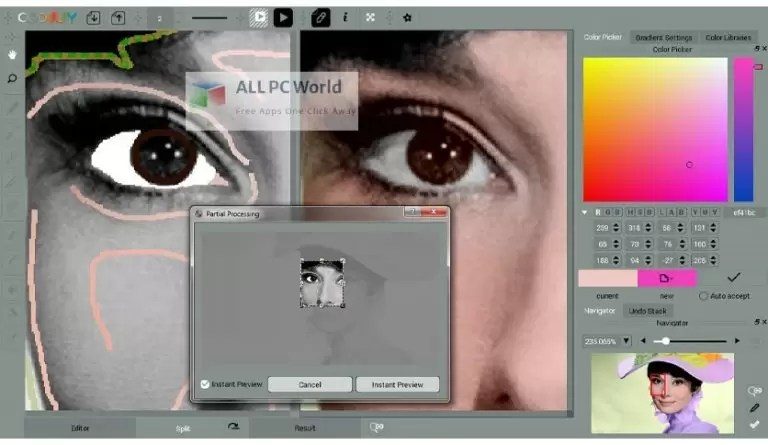
Task: Click the Color Picker panel float icon
Action: 757,48
